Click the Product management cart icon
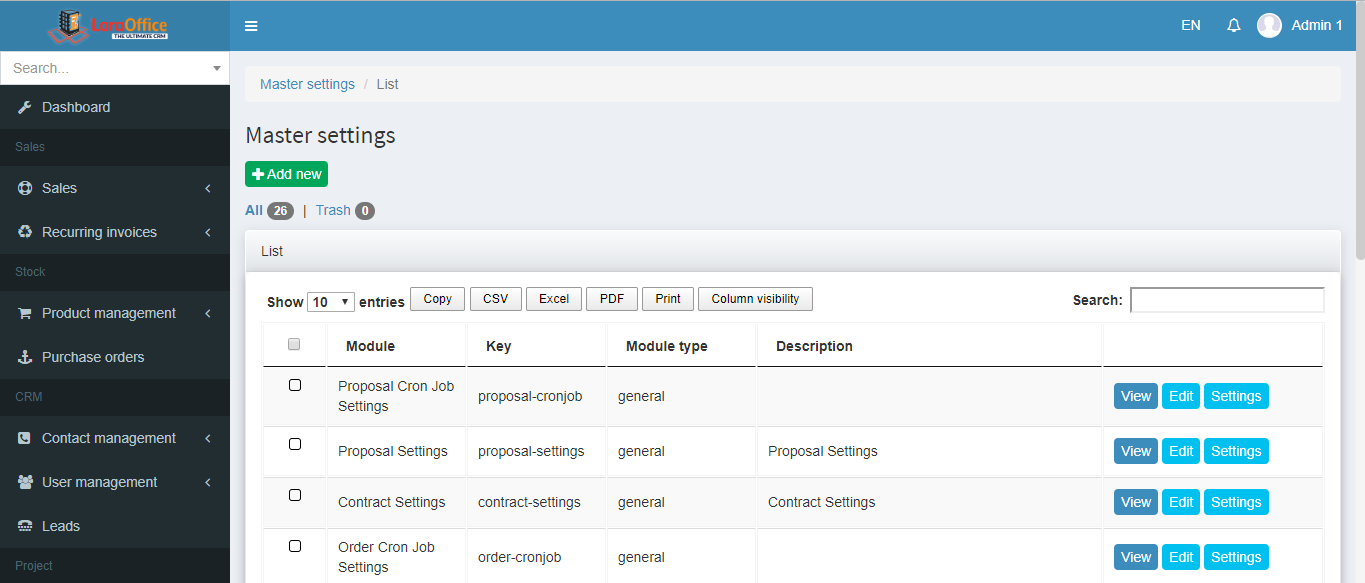Viewport: 1365px width, 583px height. (25, 313)
